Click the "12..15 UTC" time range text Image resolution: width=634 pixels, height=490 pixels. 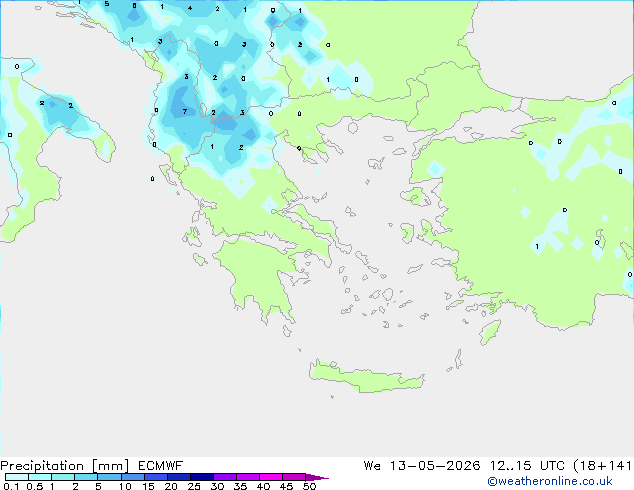527,466
